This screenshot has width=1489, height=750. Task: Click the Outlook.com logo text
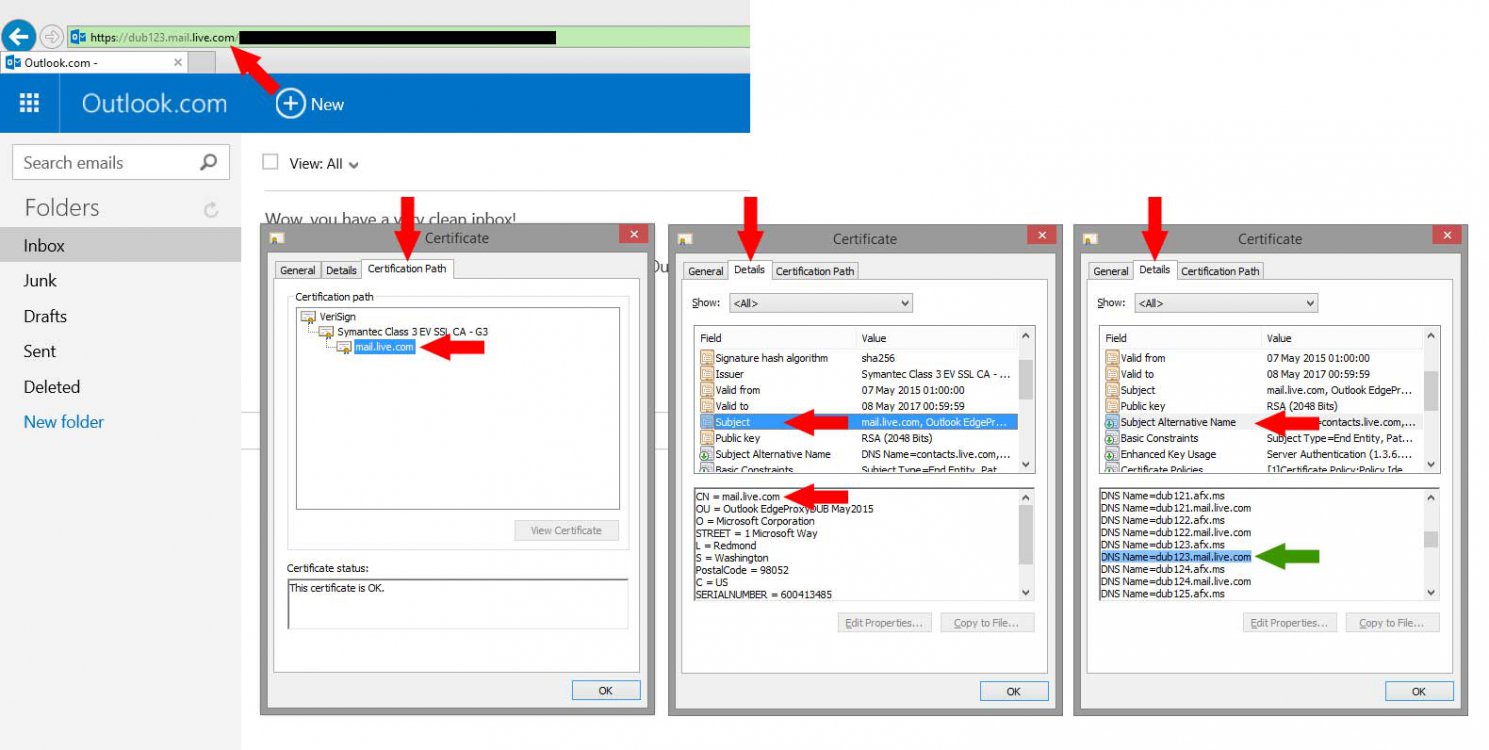154,103
